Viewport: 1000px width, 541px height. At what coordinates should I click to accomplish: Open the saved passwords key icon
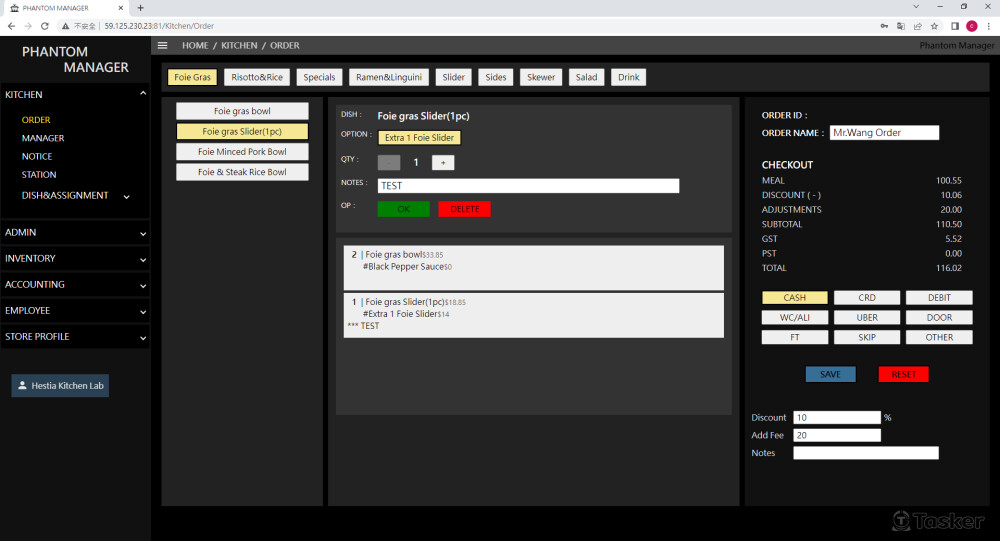[x=884, y=26]
